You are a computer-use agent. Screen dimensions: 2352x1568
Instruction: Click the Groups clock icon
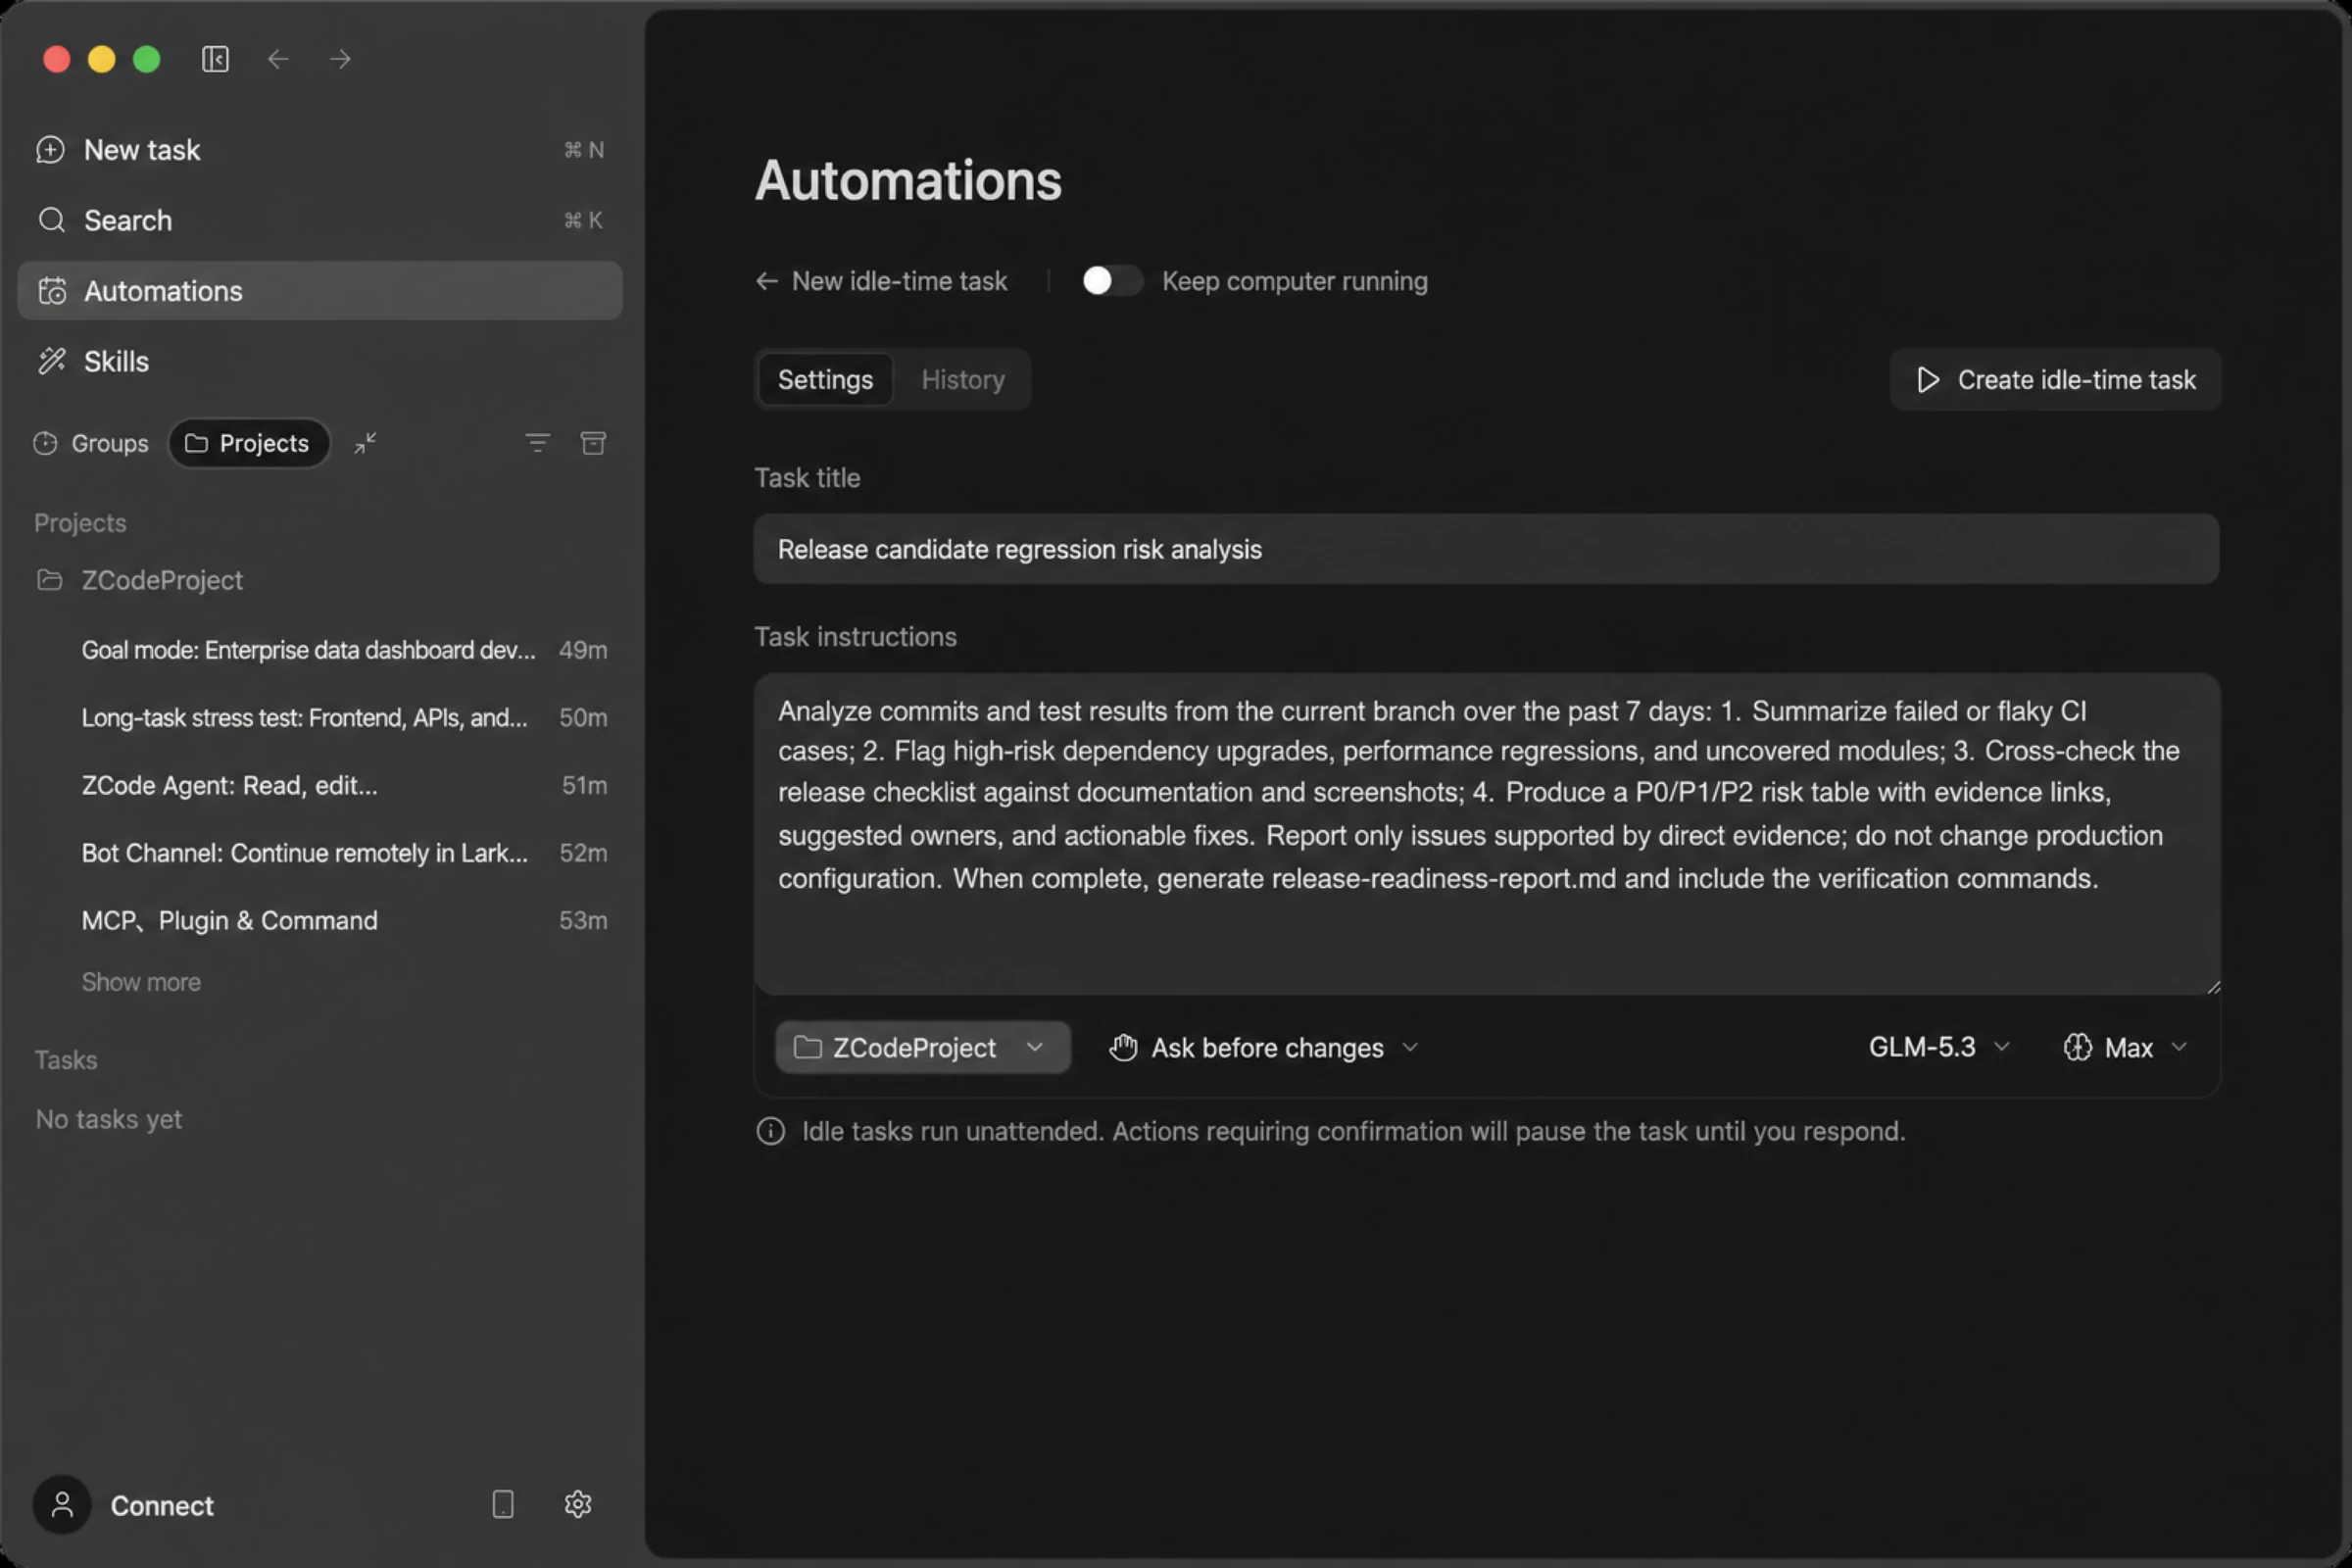[x=45, y=443]
